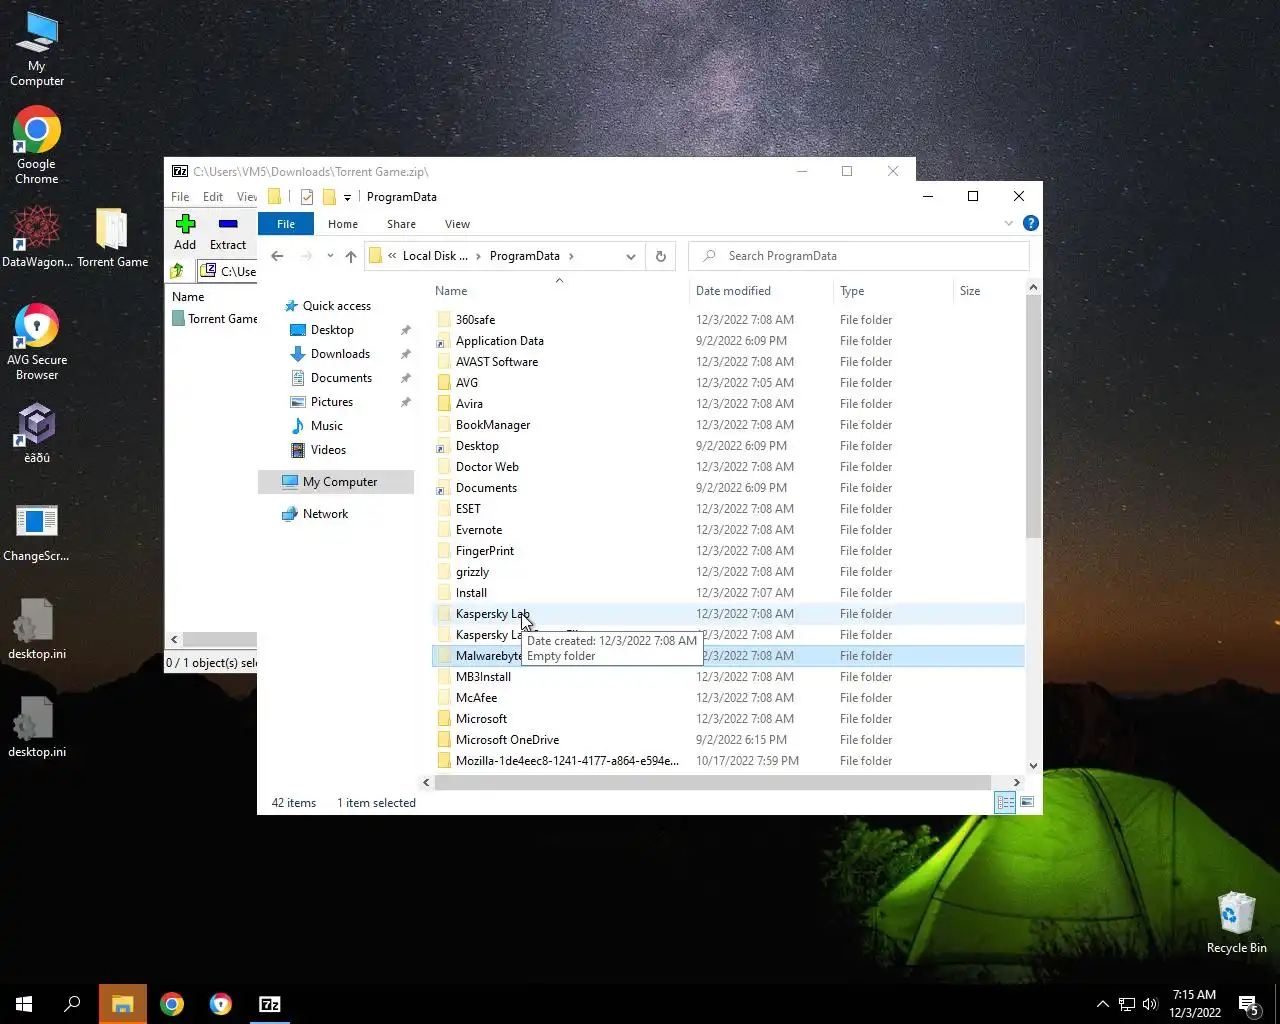Go back in Explorer navigation
This screenshot has width=1280, height=1024.
278,256
